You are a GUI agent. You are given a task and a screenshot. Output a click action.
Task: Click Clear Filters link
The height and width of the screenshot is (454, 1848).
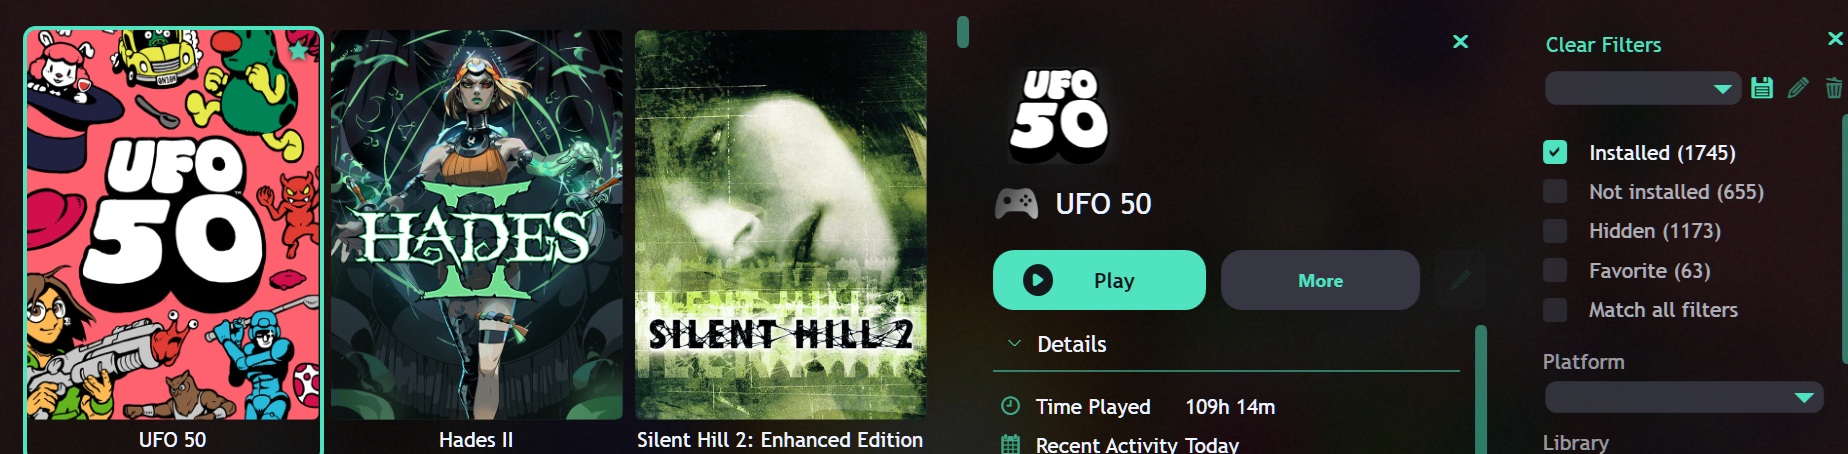[x=1603, y=45]
